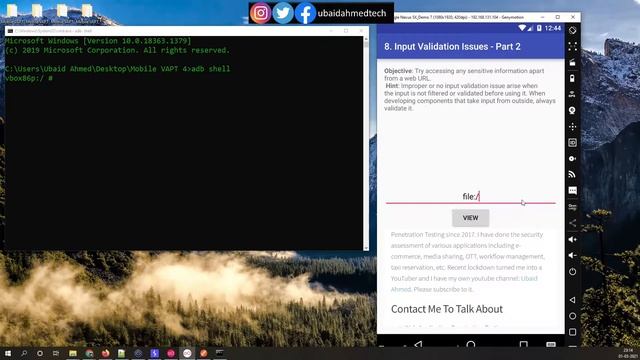Viewport: 640px width, 360px height.
Task: Open Windows taskbar search
Action: pyautogui.click(x=24, y=353)
